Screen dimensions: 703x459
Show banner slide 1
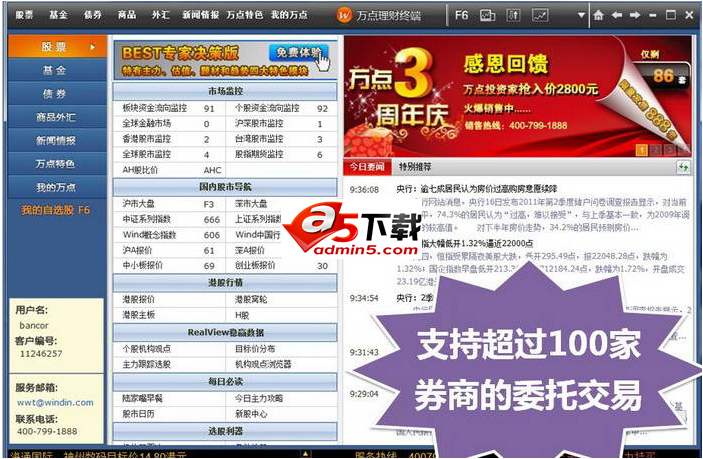point(642,150)
